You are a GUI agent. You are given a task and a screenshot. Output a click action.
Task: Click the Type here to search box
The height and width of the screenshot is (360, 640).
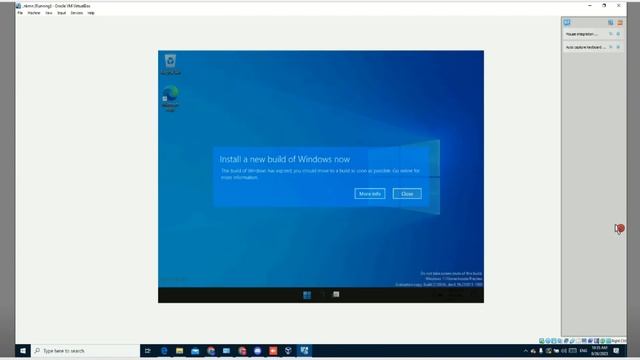tap(86, 351)
